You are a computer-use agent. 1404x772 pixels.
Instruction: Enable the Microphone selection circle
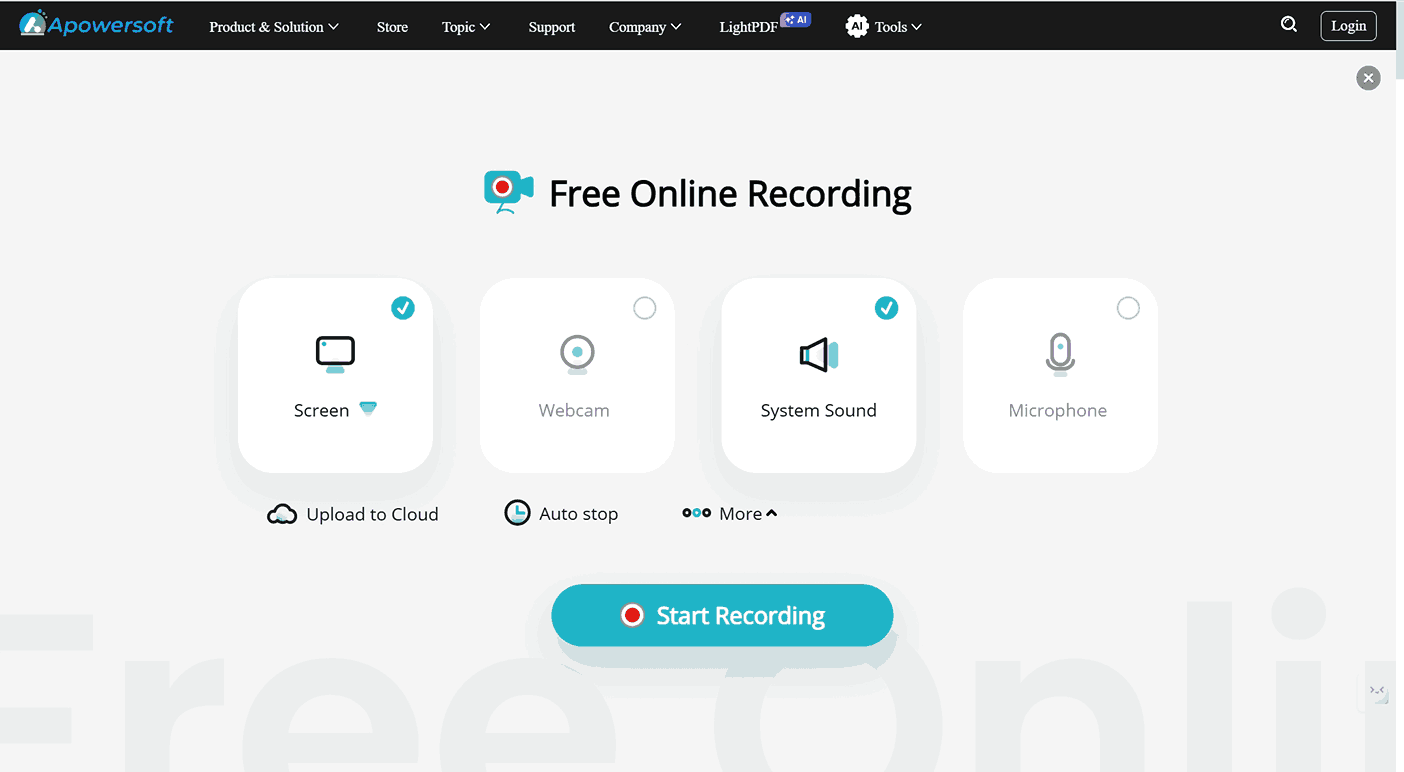click(1128, 308)
